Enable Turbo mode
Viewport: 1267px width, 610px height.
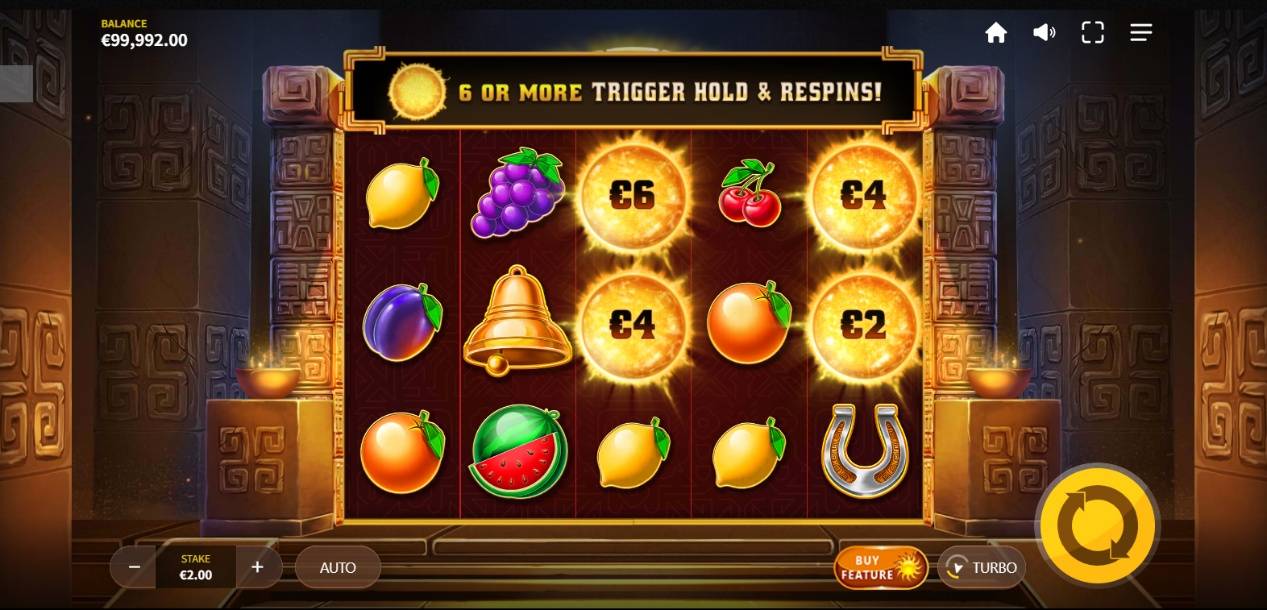point(981,567)
